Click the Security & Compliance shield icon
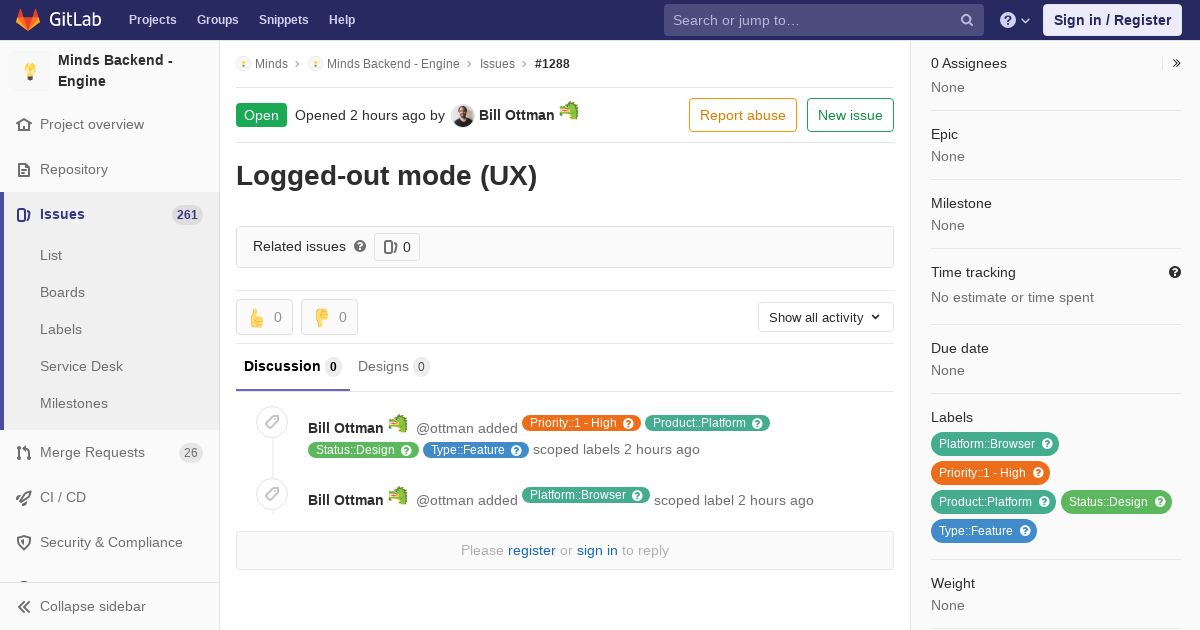1200x630 pixels. click(x=24, y=543)
